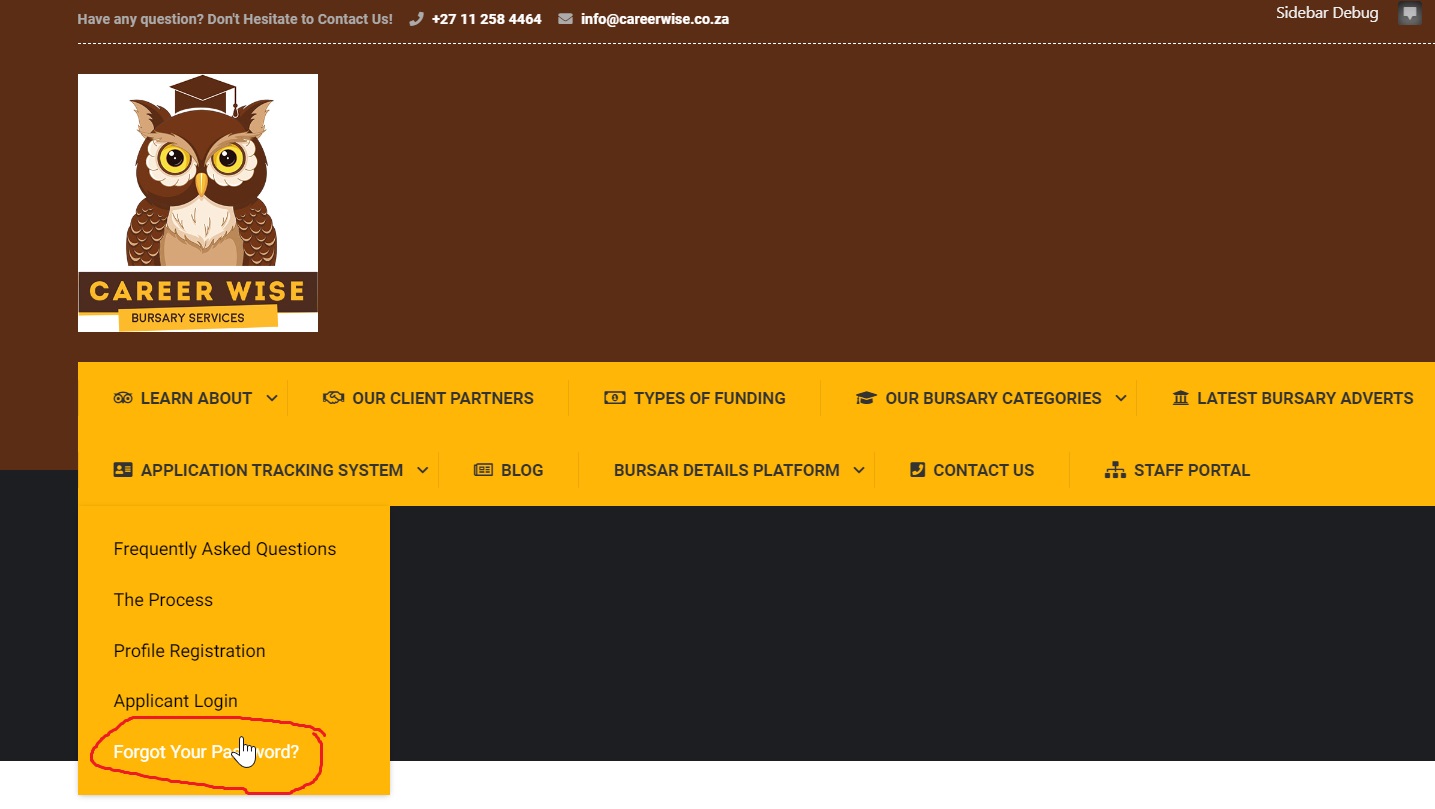Click the 'Have any question?' header text
Screen dimensions: 1435x809
coord(235,19)
